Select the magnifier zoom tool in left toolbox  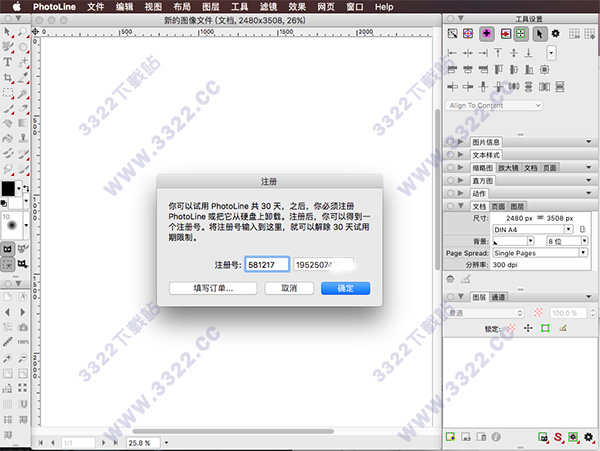23,32
